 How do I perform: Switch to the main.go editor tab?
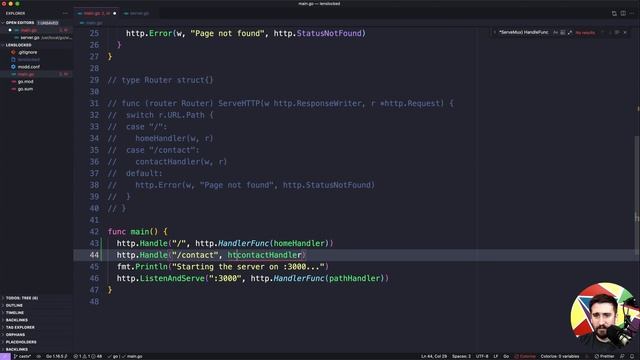pyautogui.click(x=97, y=13)
